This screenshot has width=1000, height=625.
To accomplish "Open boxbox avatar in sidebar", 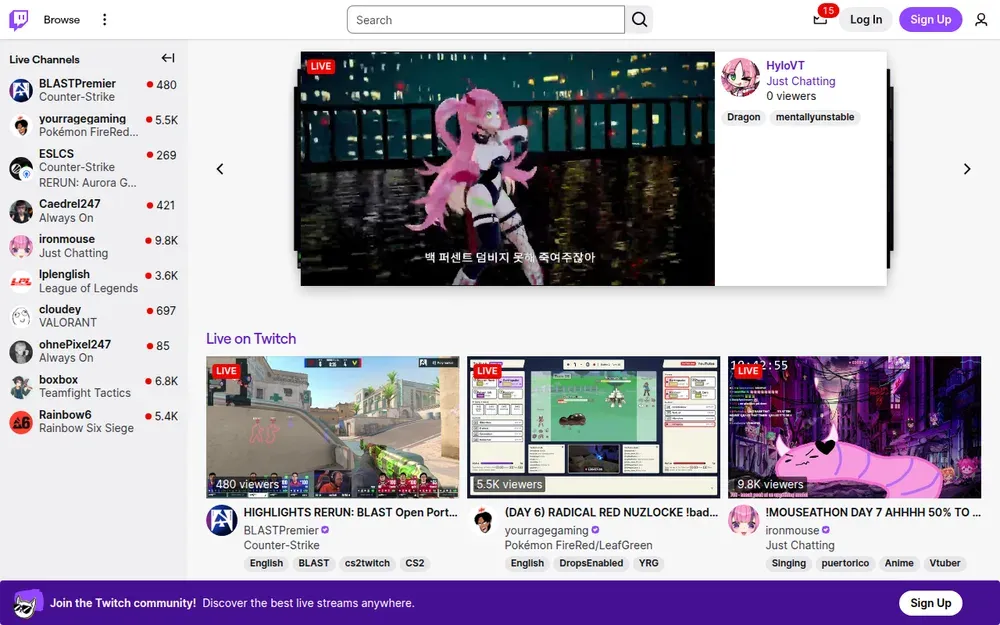I will pos(21,386).
